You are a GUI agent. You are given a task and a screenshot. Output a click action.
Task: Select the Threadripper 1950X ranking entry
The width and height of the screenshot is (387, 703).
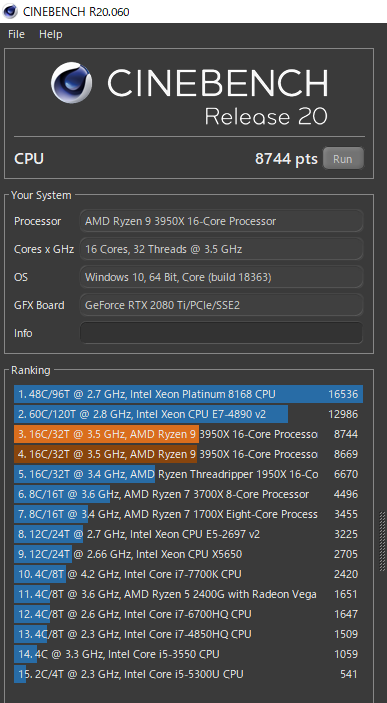pos(188,474)
